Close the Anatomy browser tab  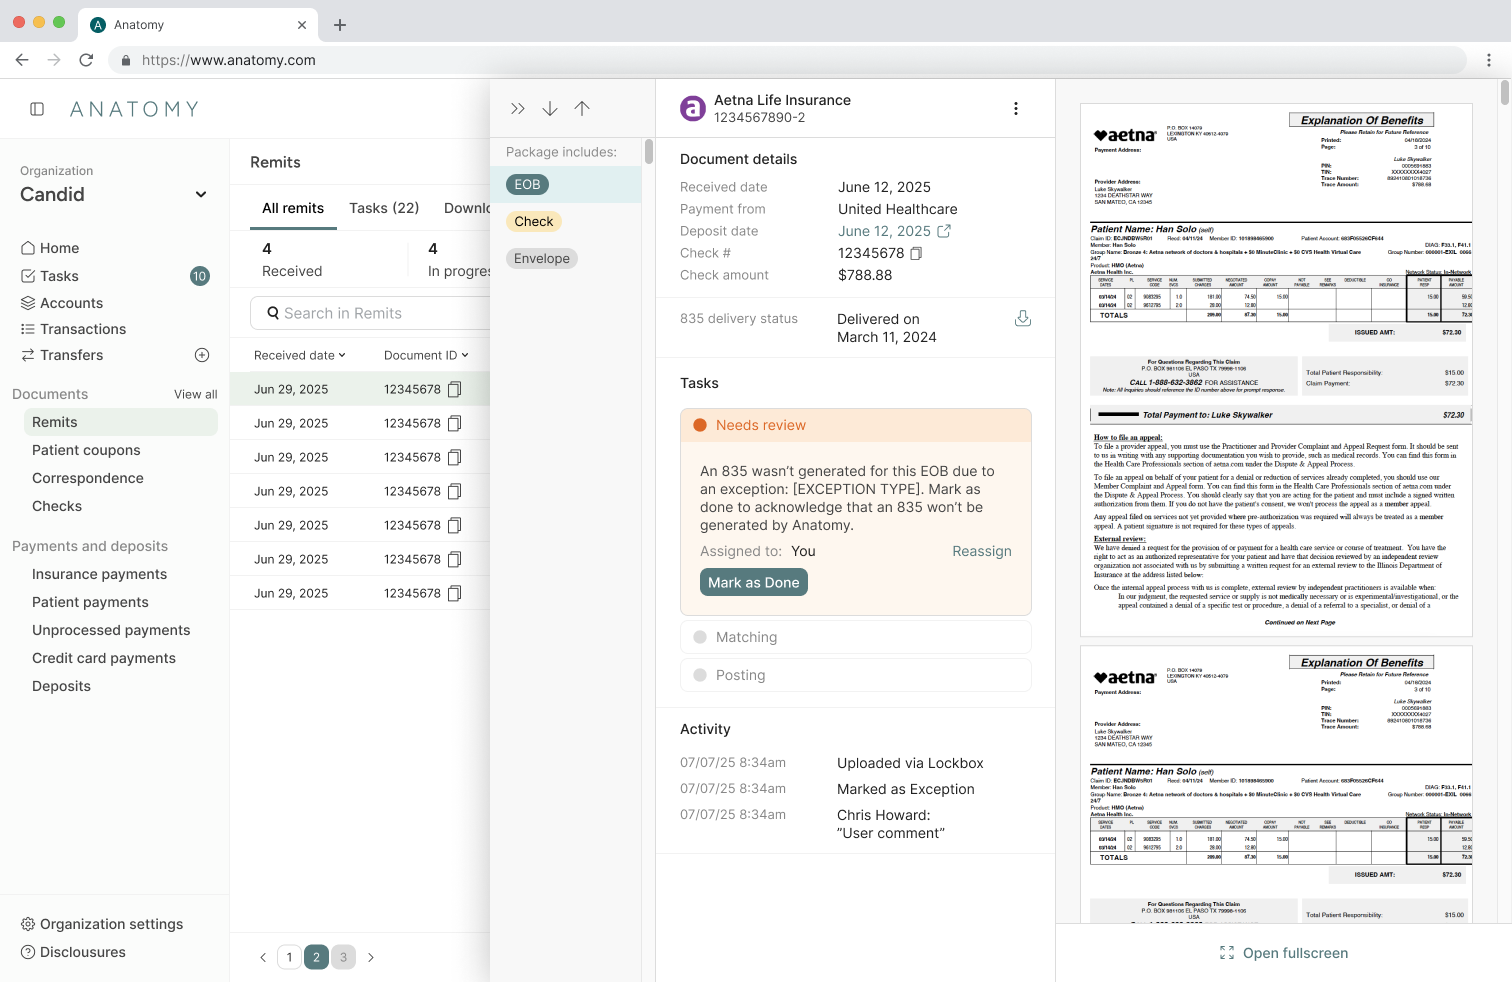[x=303, y=25]
